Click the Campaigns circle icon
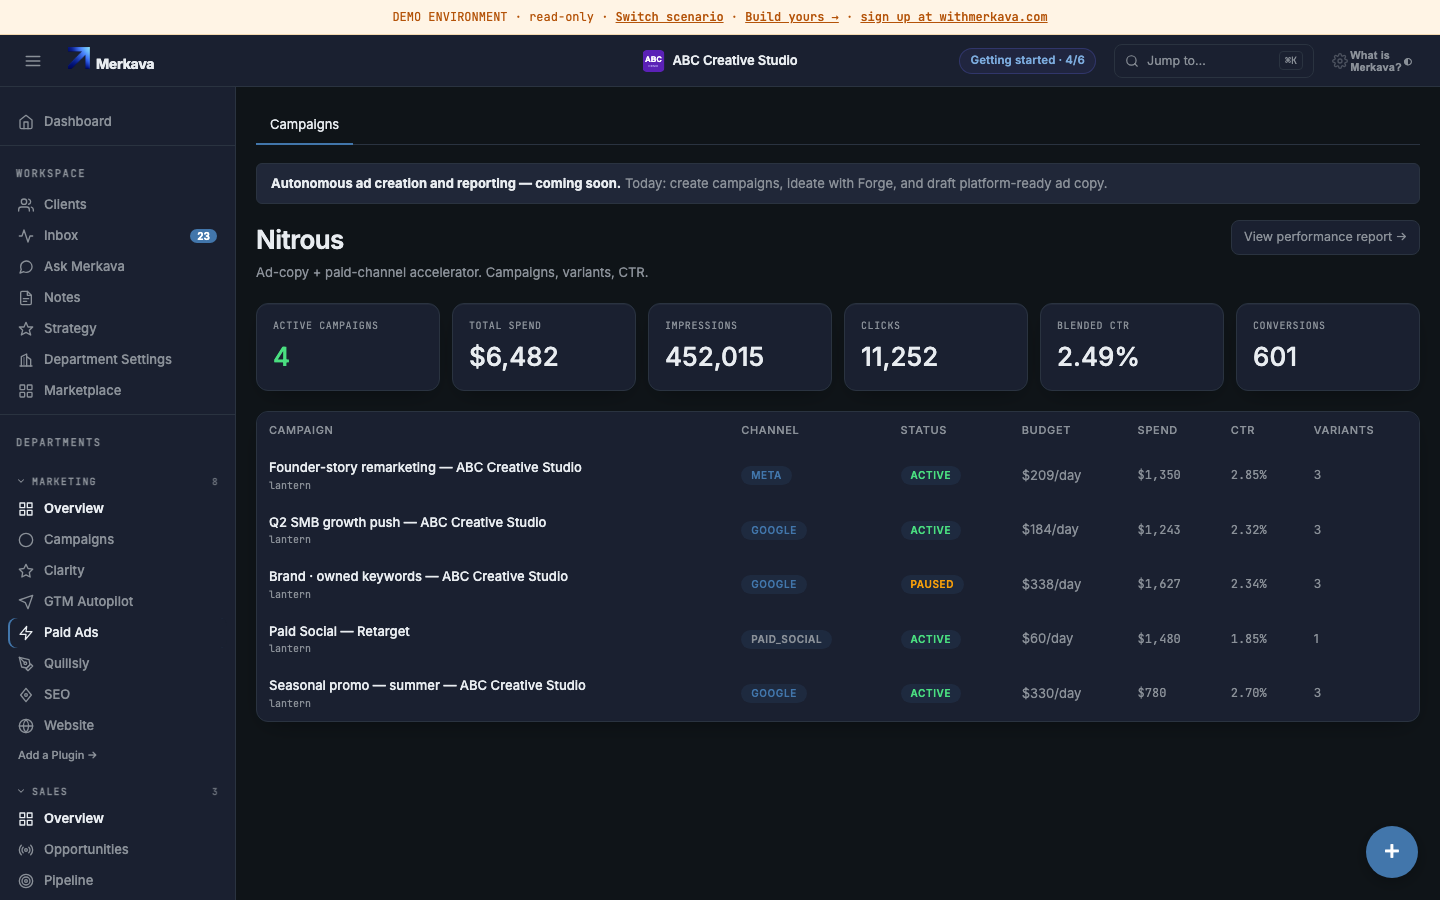Image resolution: width=1440 pixels, height=900 pixels. coord(26,540)
